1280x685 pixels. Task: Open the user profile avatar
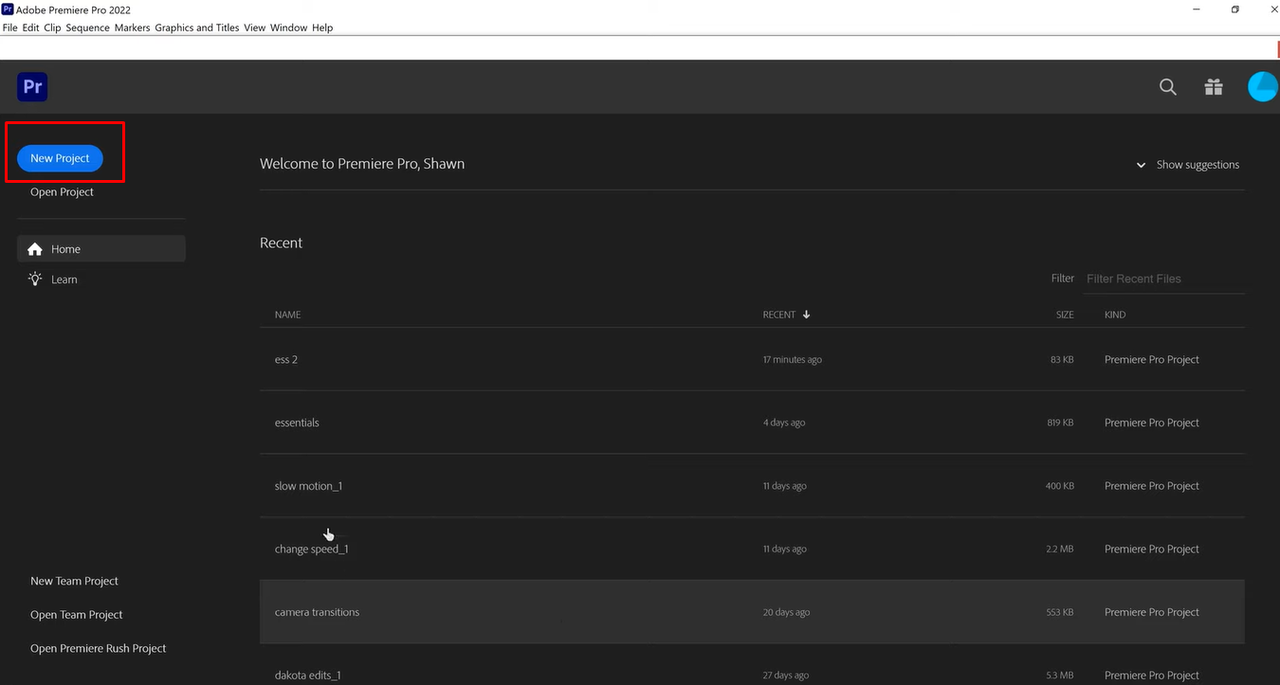click(1263, 87)
